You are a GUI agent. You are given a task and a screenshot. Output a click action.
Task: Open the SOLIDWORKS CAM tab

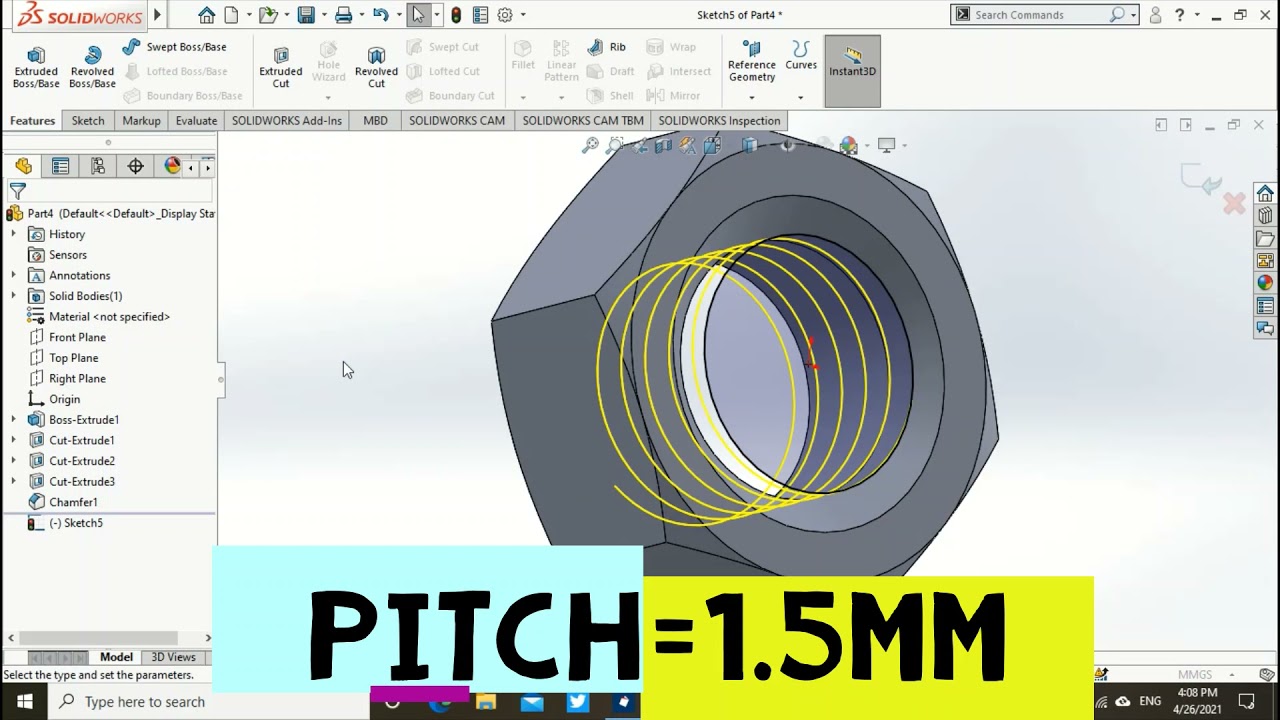(x=457, y=121)
